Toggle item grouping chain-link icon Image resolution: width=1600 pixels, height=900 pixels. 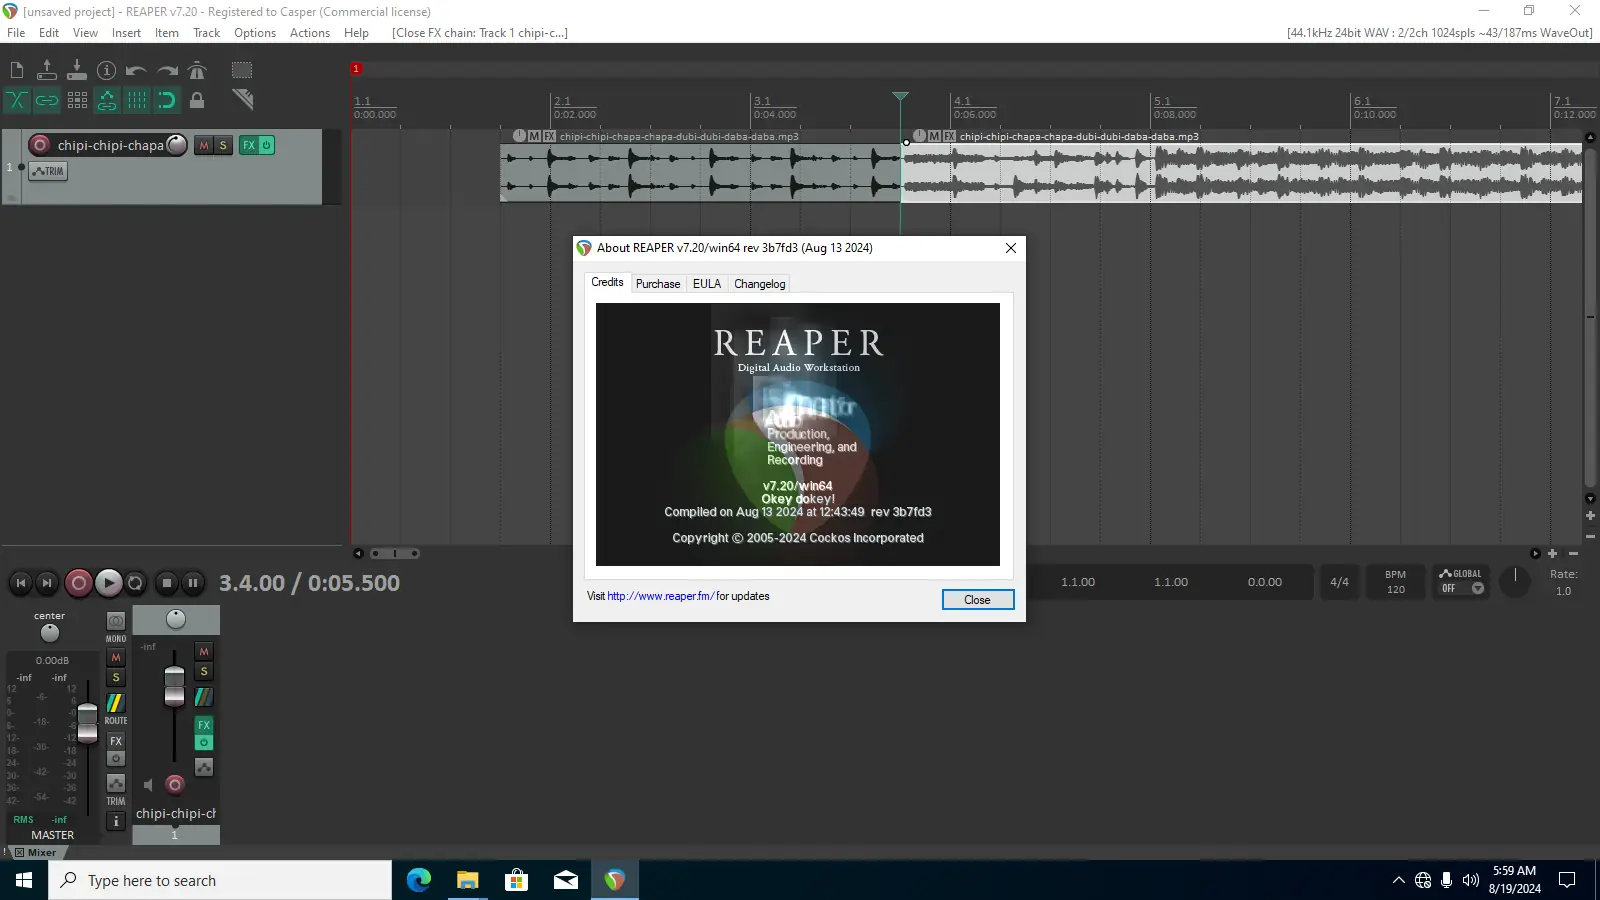tap(47, 100)
